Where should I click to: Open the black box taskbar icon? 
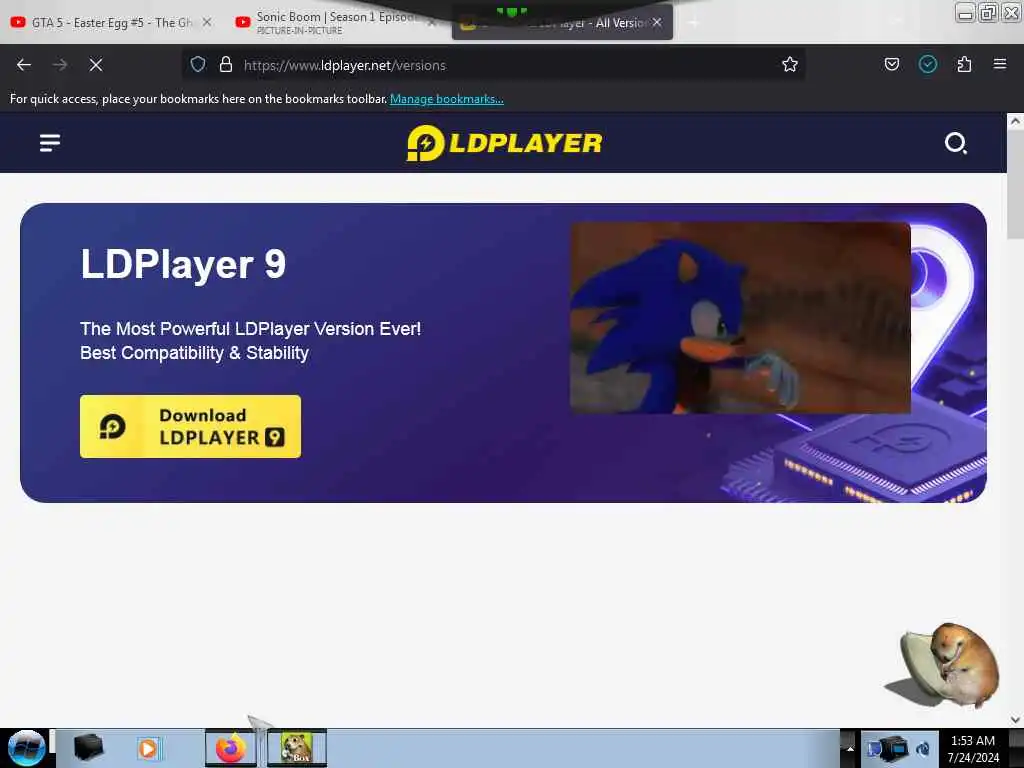[88, 748]
